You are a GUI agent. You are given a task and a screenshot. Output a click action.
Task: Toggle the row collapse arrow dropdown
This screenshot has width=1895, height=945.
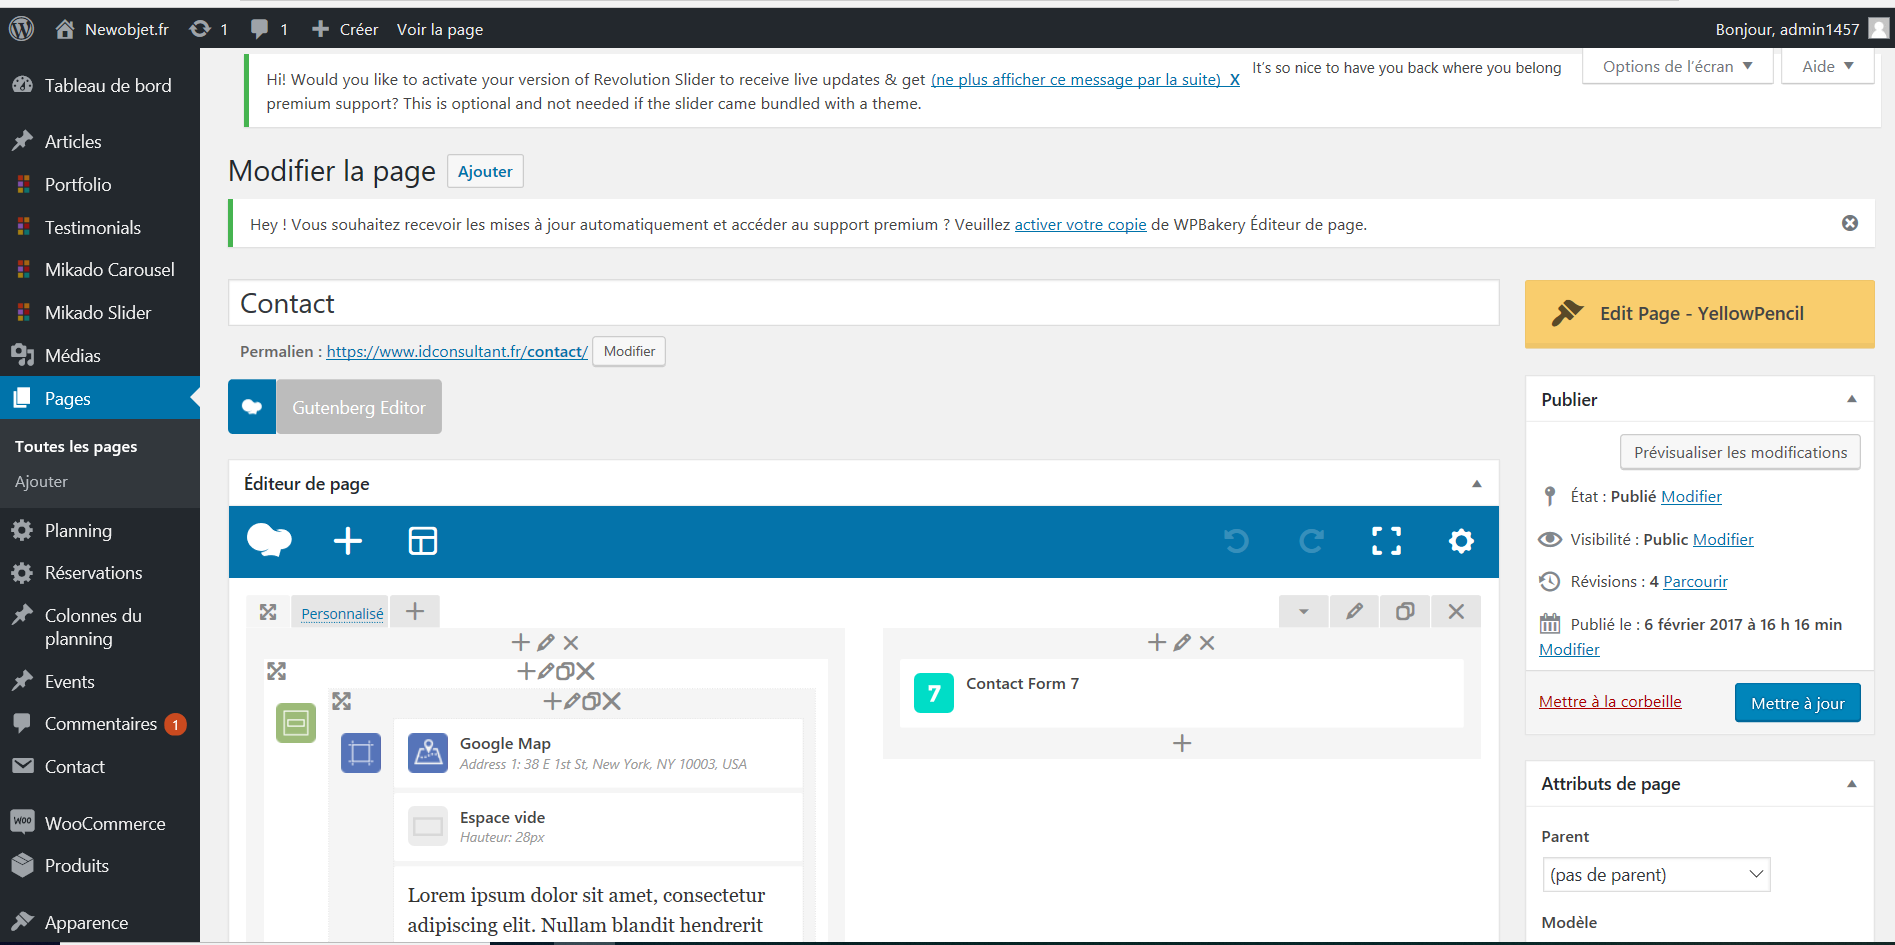(1303, 611)
